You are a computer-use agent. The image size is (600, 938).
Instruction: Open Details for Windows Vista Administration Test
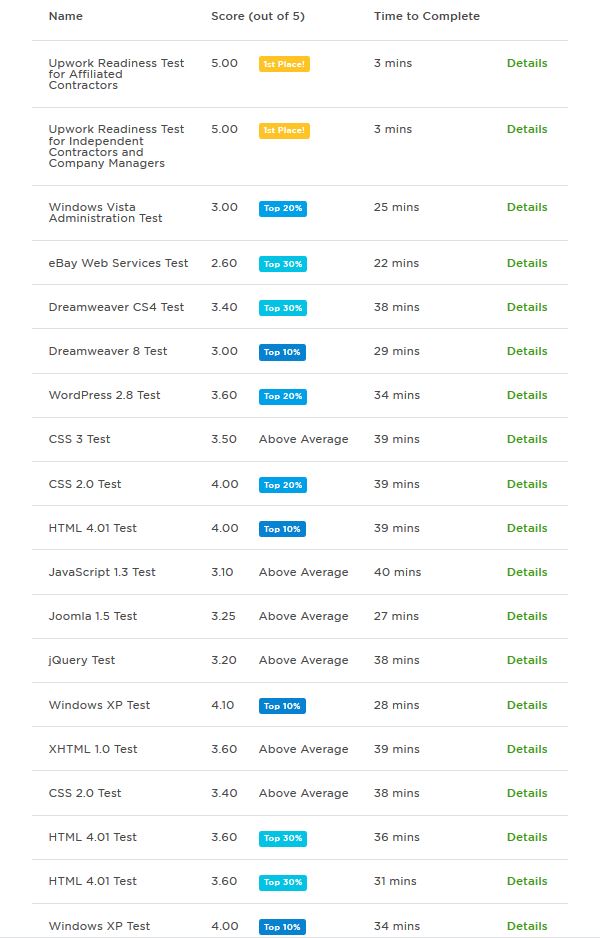coord(526,207)
